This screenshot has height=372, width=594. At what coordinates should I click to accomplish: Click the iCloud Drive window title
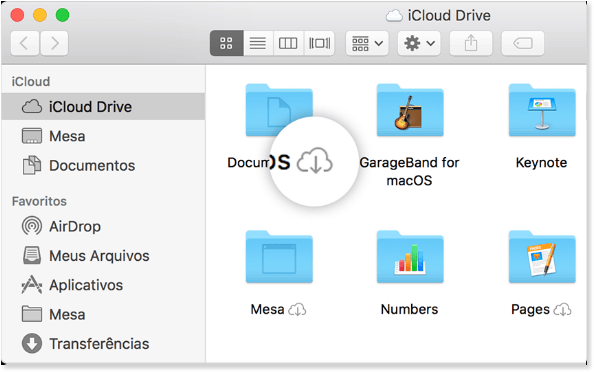449,16
